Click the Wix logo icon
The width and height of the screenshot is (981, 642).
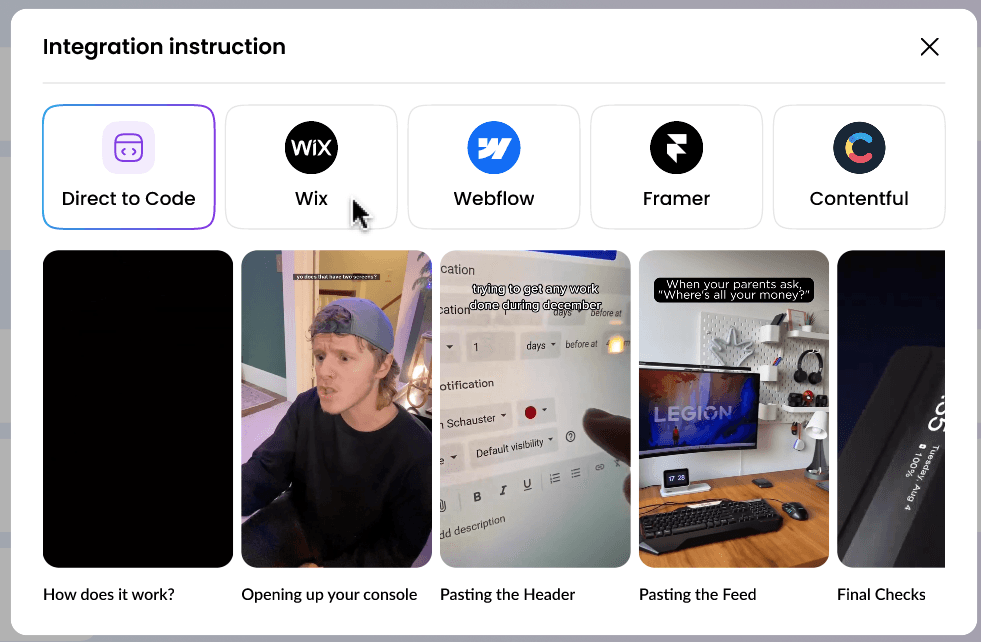point(311,148)
